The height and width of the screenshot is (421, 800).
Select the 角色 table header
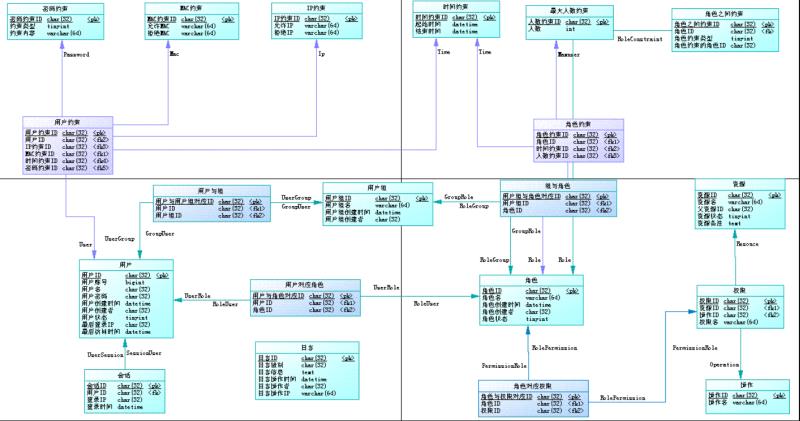531,280
